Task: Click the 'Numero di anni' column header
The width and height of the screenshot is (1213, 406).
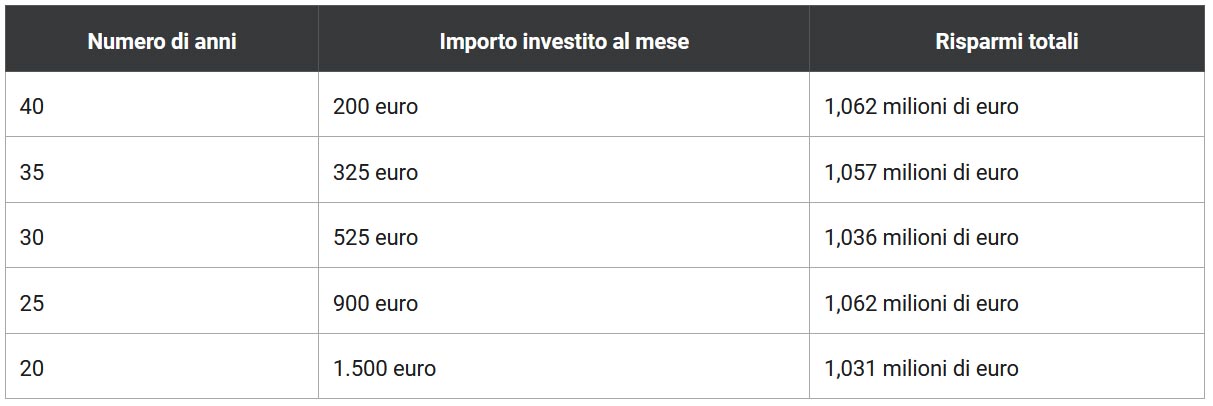Action: (x=161, y=42)
